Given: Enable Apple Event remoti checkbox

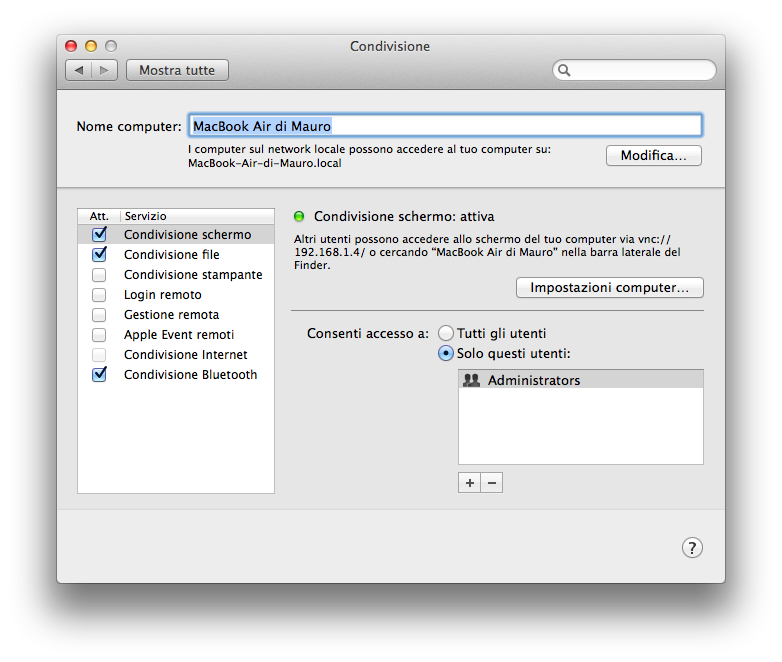Looking at the screenshot, I should (x=99, y=335).
